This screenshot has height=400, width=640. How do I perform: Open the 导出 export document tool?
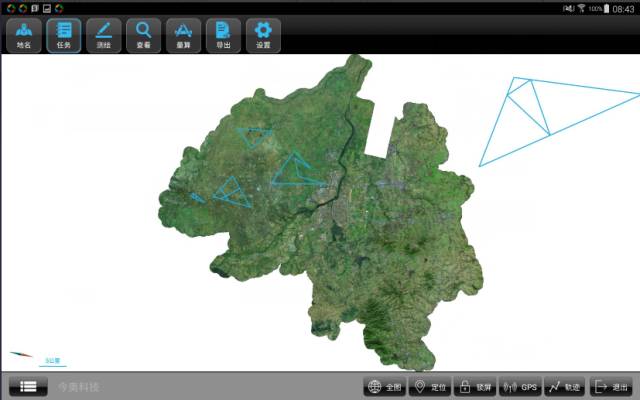(x=223, y=36)
